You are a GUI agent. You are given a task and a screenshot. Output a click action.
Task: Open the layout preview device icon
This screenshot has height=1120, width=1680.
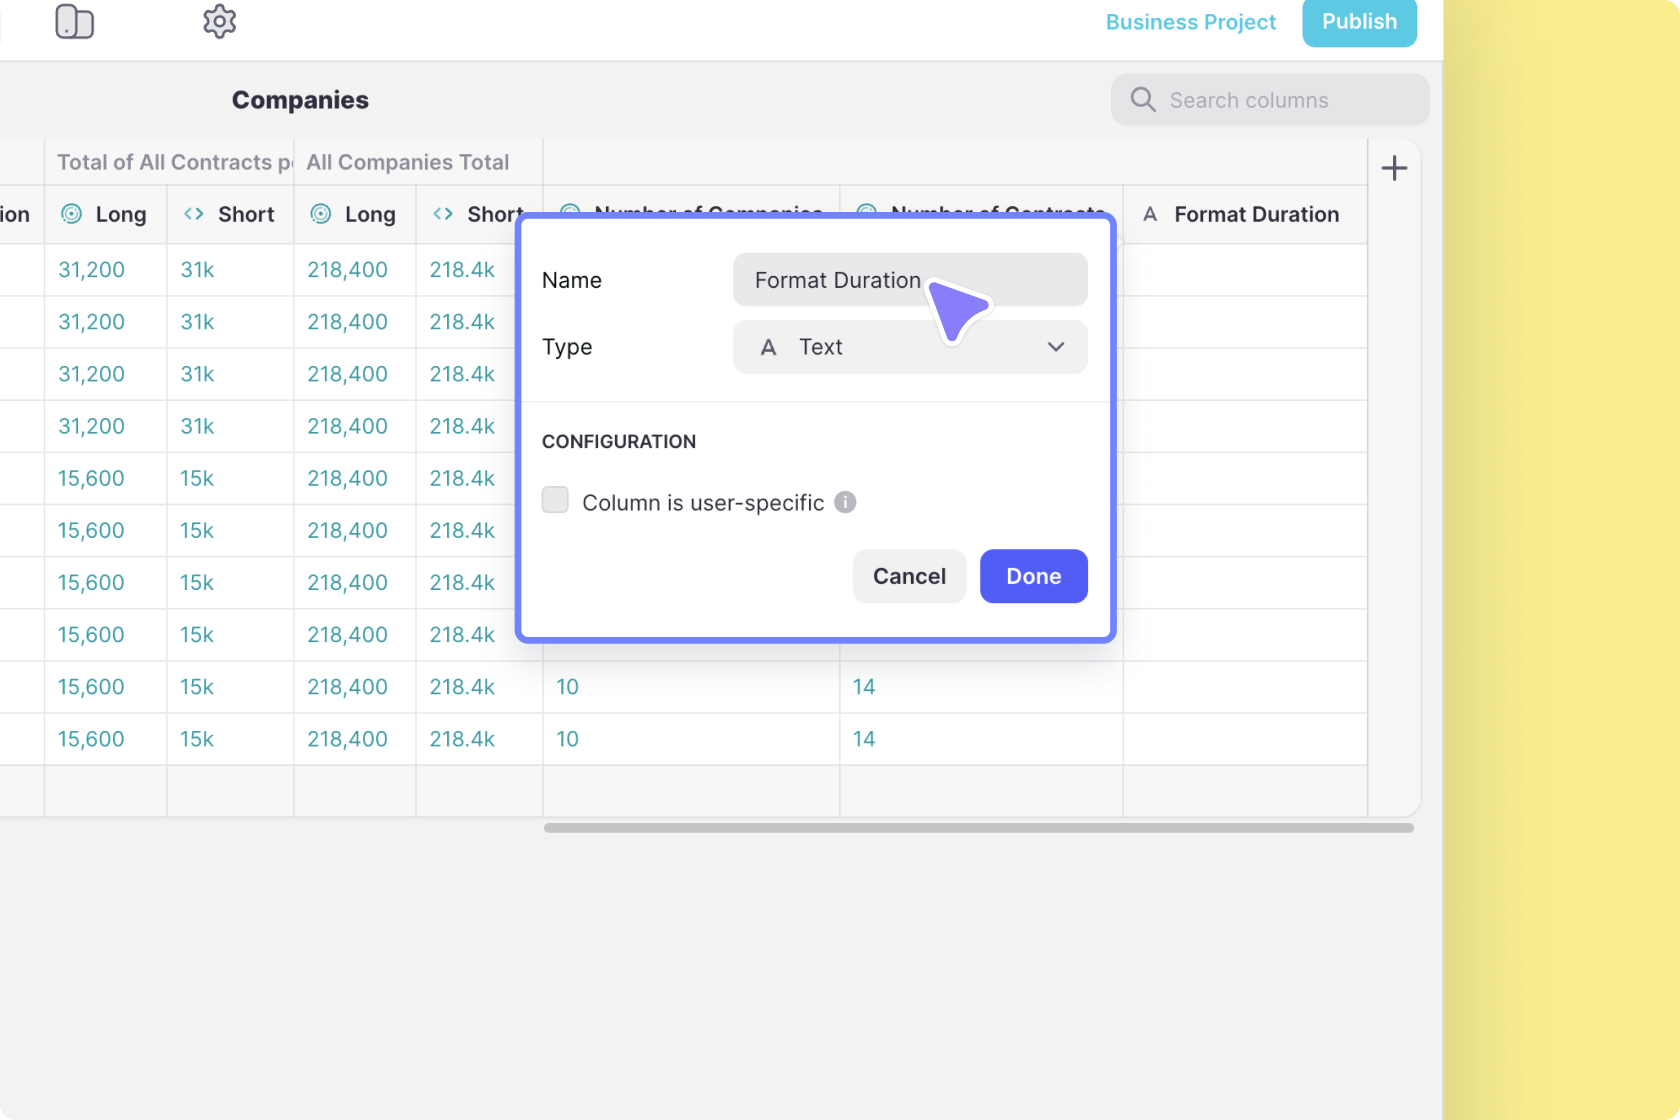tap(74, 22)
